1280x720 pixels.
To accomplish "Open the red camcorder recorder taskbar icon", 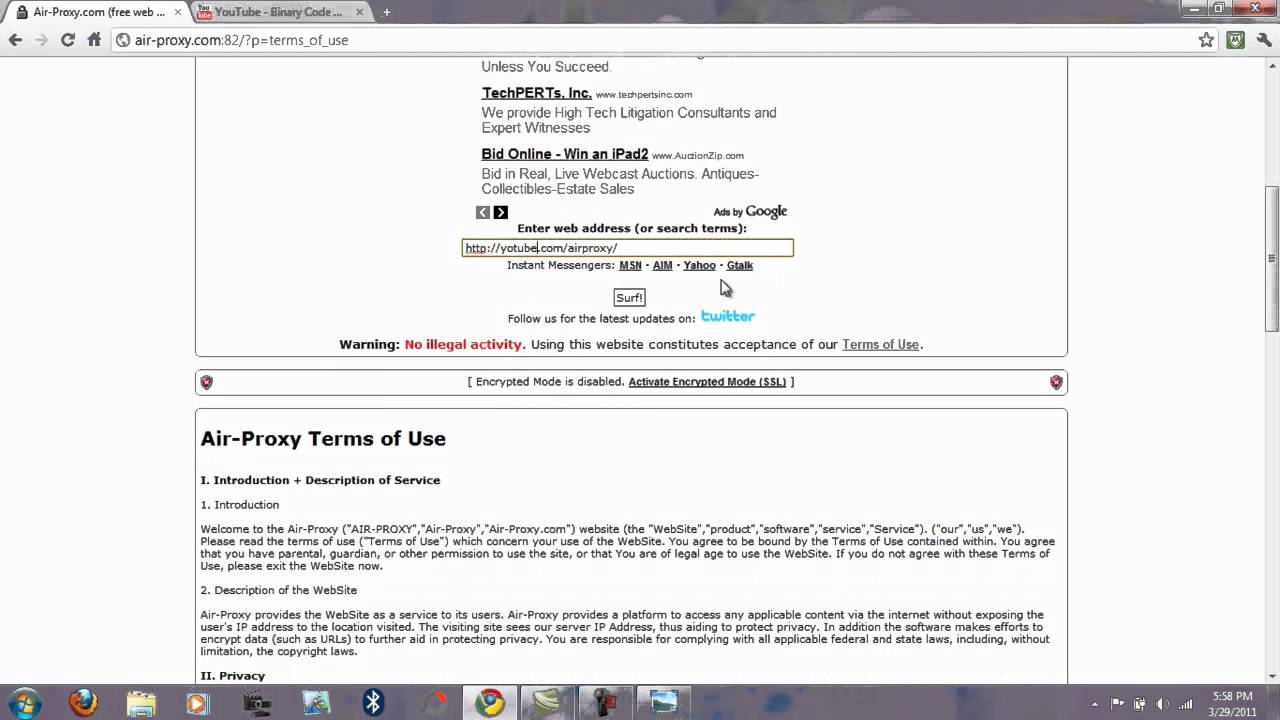I will 605,702.
